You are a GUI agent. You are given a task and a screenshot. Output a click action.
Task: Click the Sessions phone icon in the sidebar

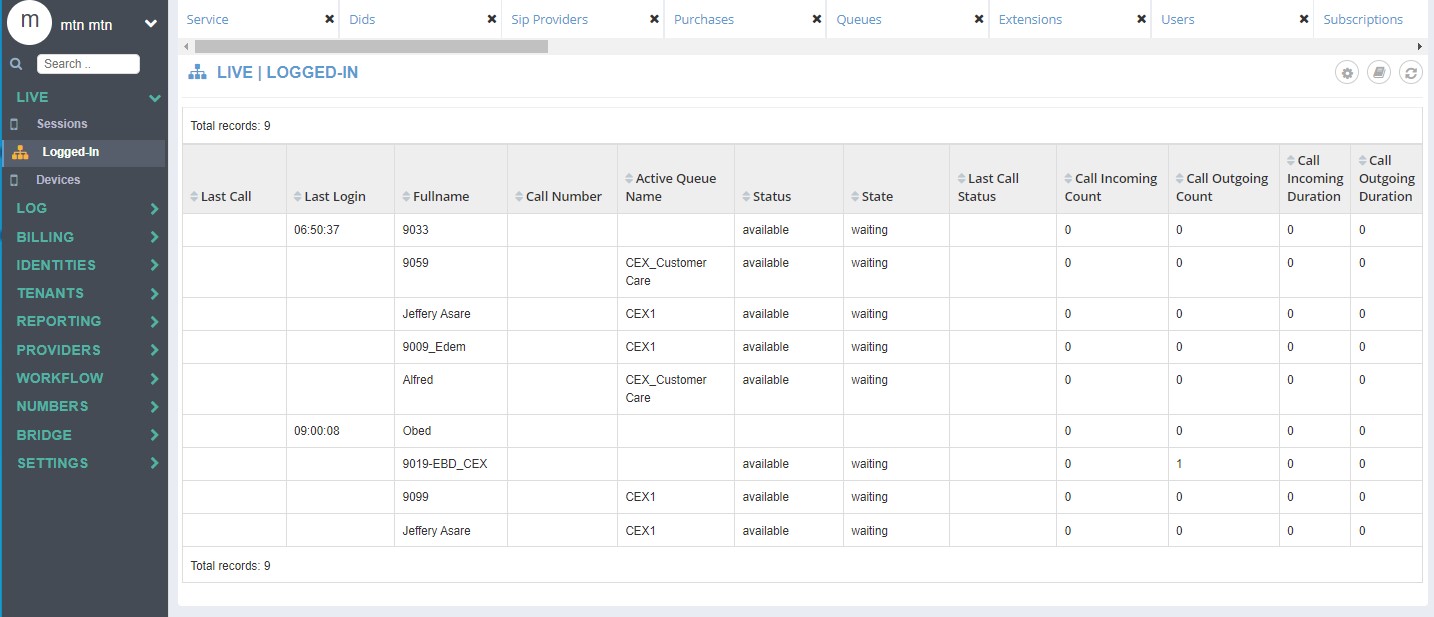pyautogui.click(x=14, y=124)
